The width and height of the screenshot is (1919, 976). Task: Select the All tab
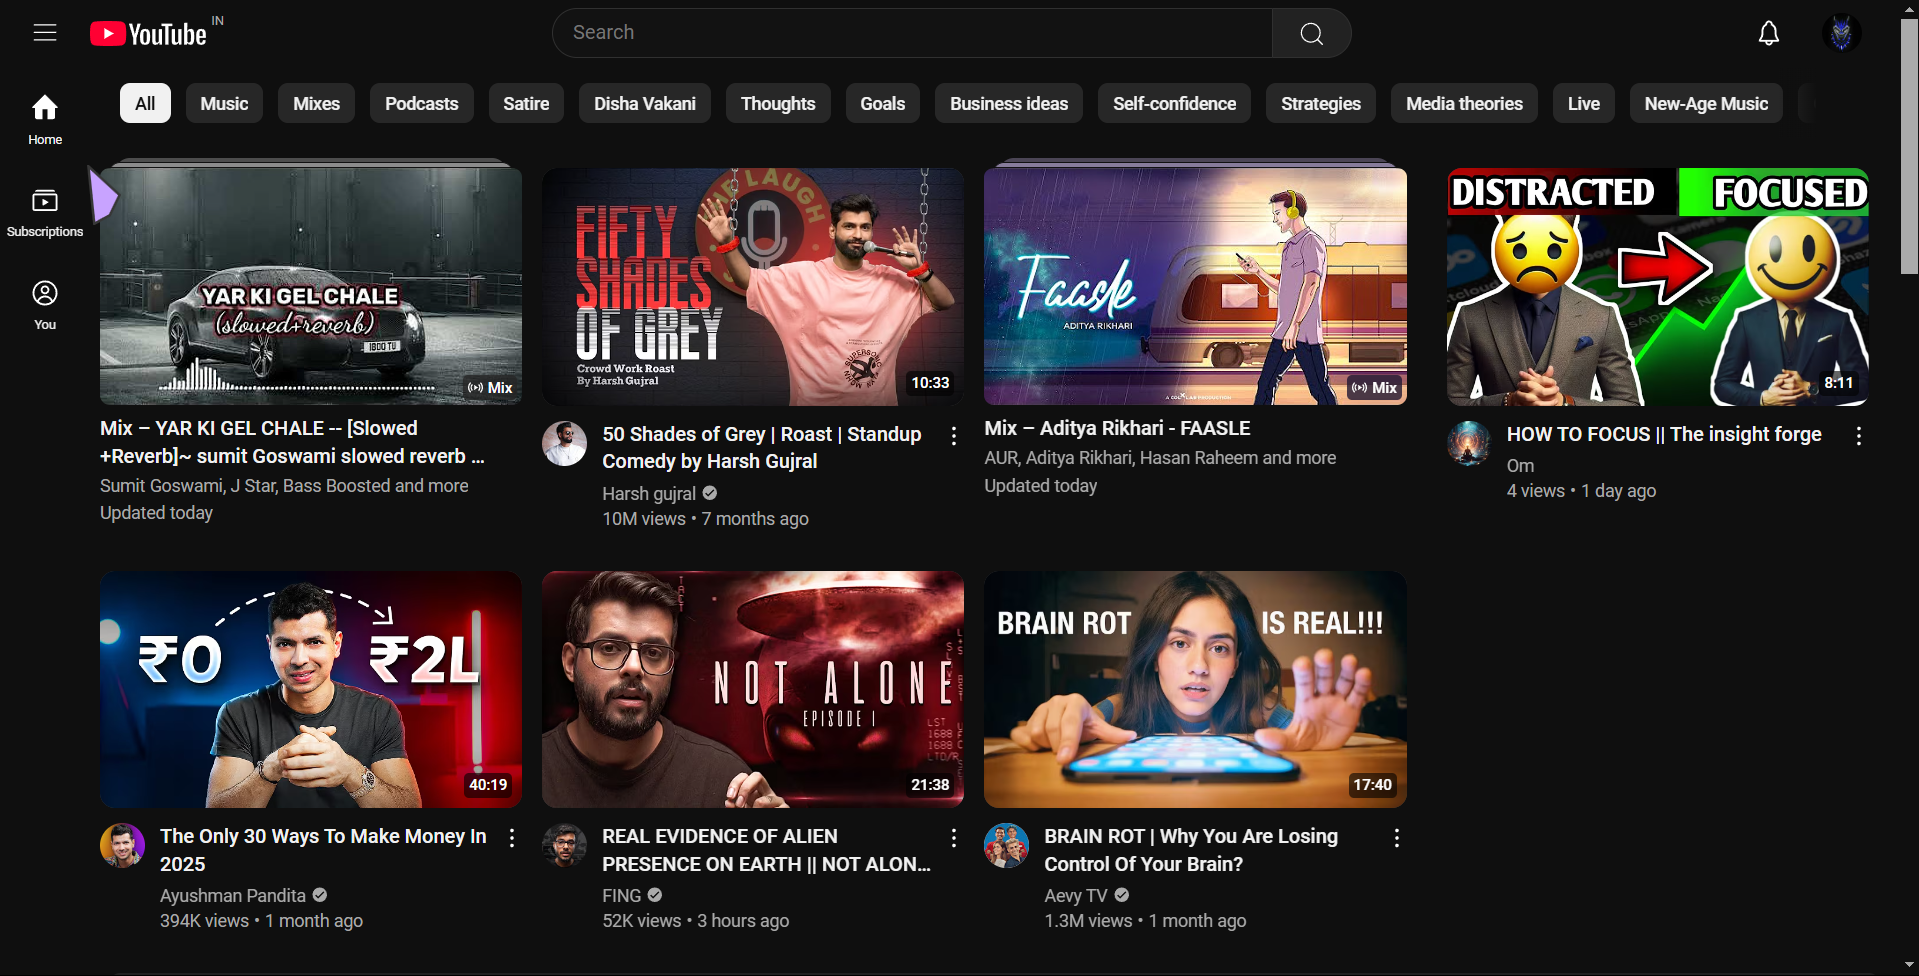click(144, 103)
